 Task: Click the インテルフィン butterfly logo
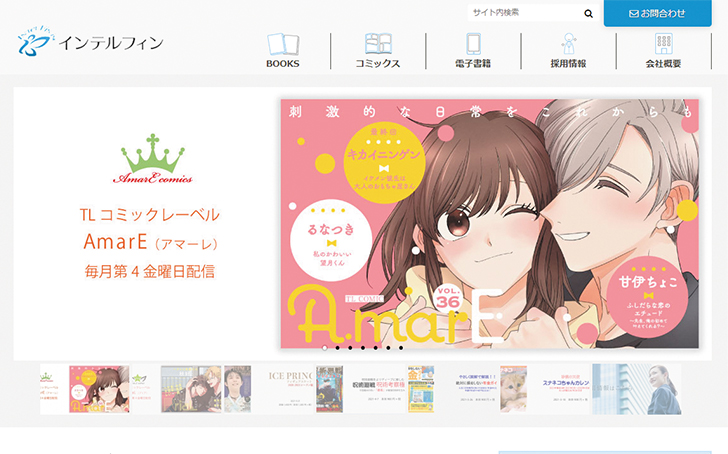pos(35,41)
